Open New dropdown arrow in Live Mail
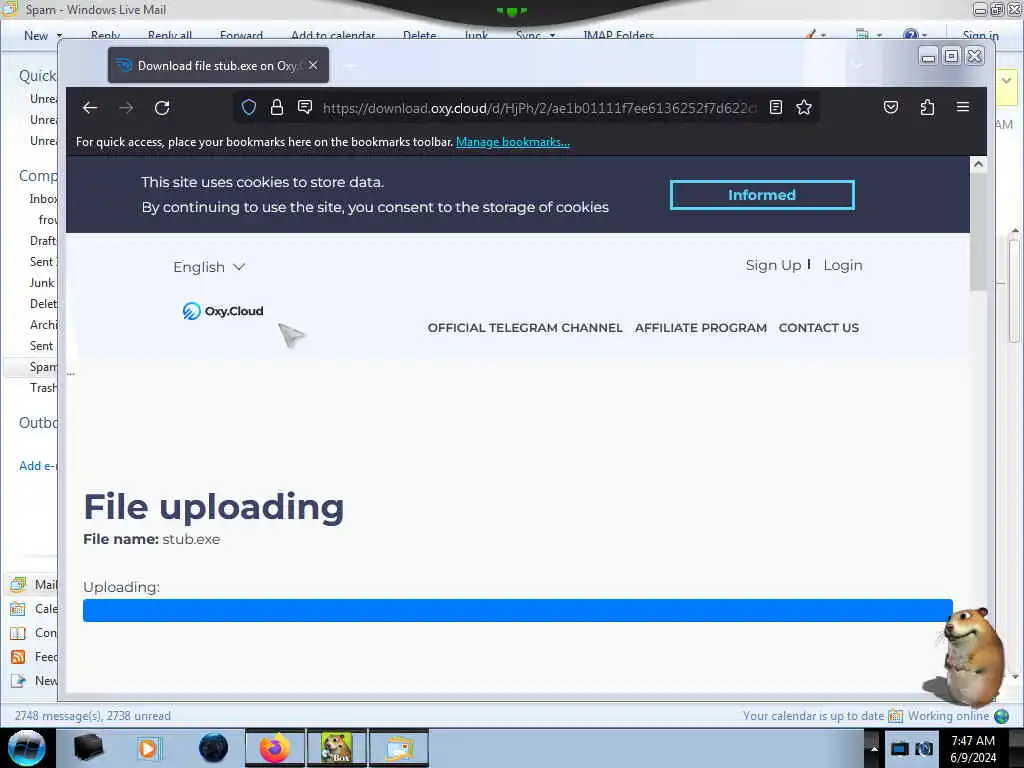This screenshot has width=1024, height=768. (x=59, y=36)
